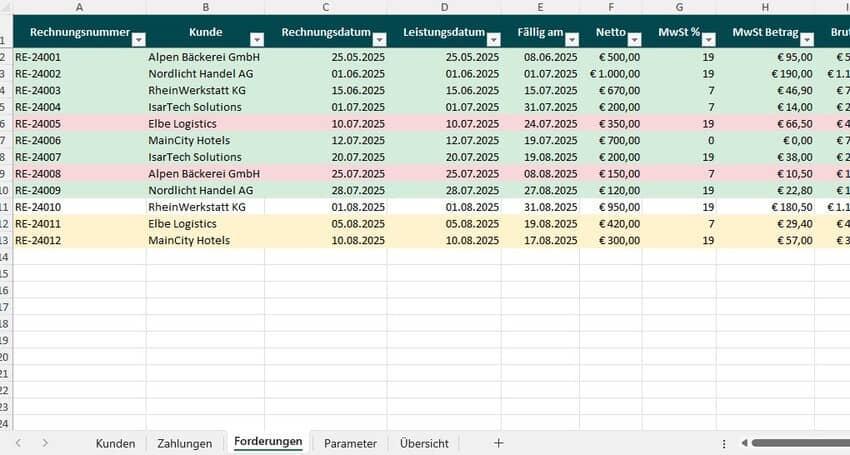850x455 pixels.
Task: Select column C by its header letter
Action: click(326, 7)
